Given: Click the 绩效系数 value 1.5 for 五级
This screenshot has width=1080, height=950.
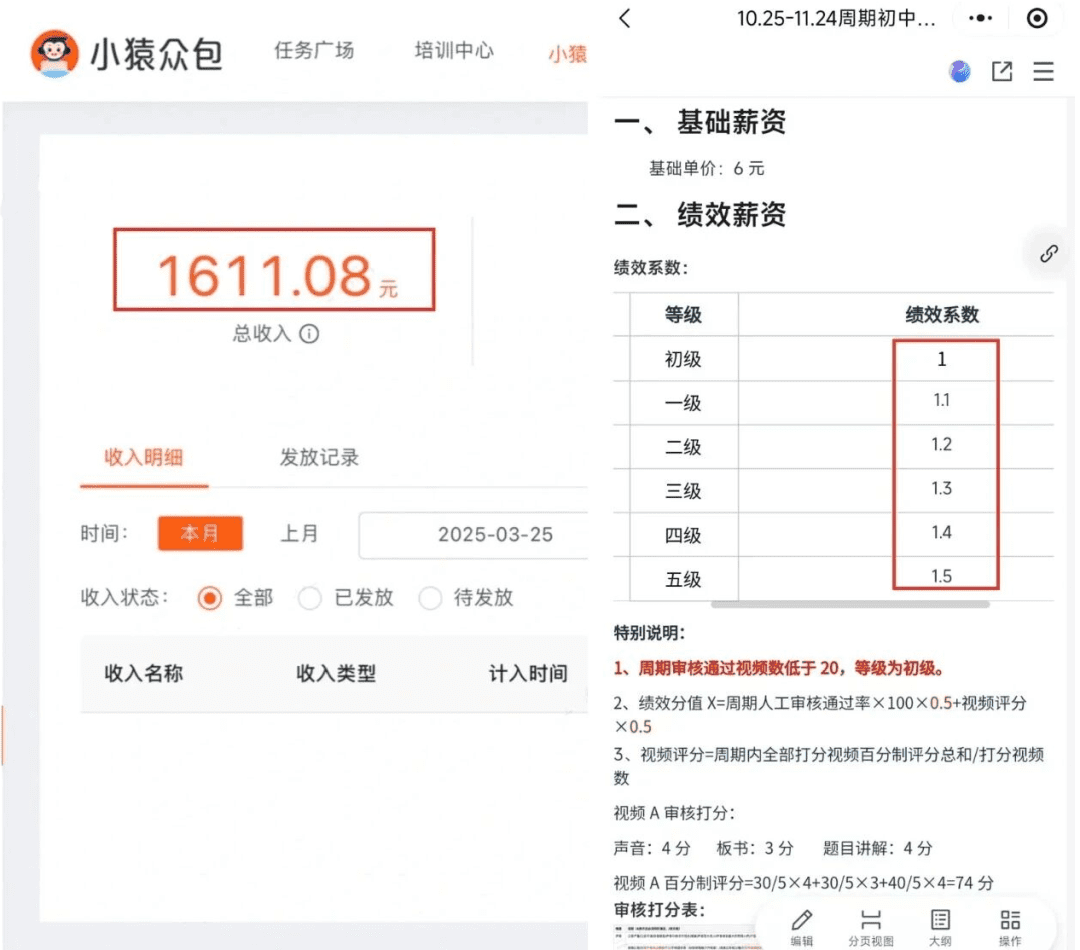Looking at the screenshot, I should [x=941, y=576].
